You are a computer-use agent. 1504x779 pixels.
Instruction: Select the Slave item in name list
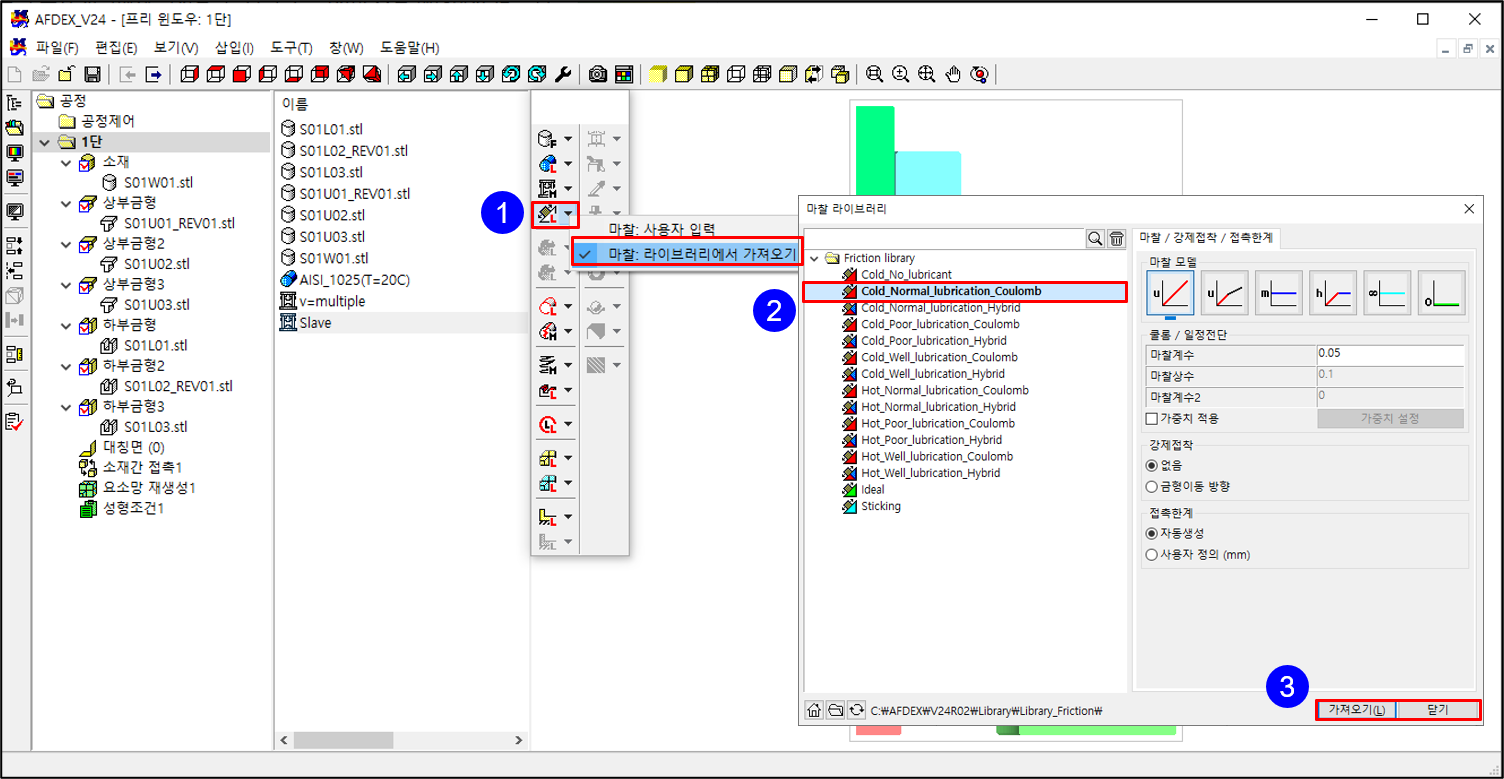coord(315,323)
